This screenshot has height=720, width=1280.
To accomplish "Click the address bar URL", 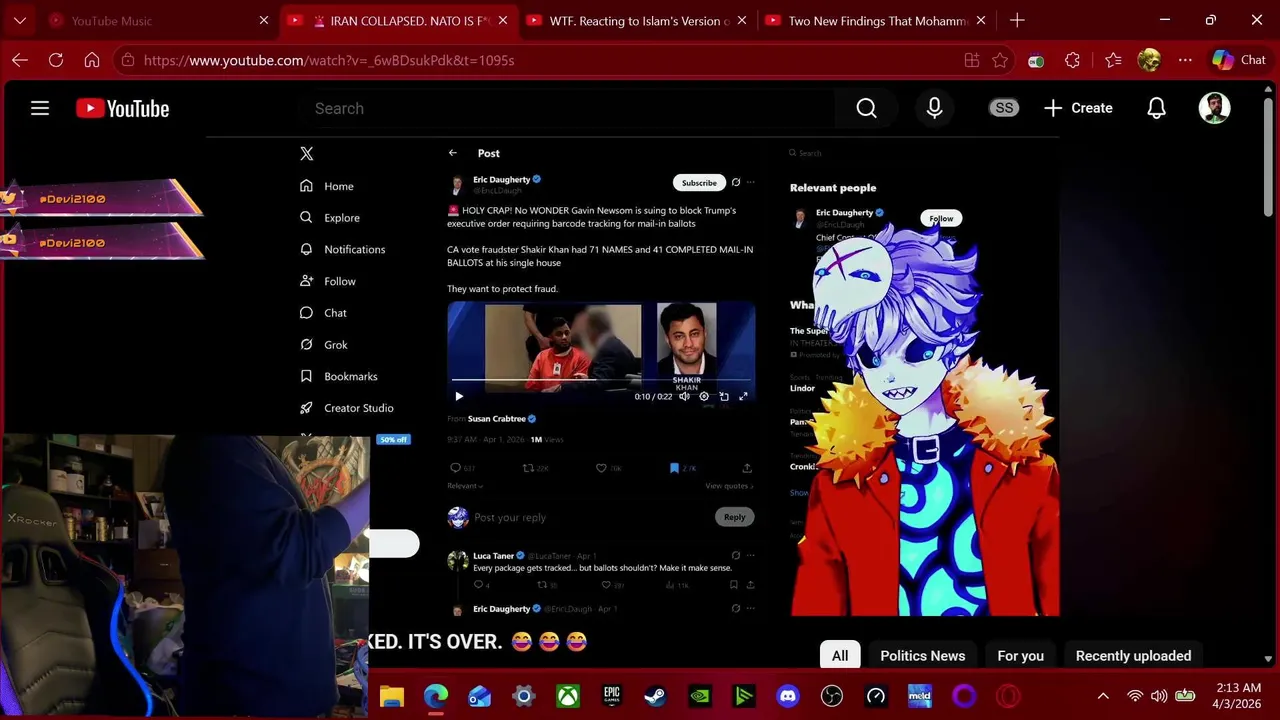I will pos(329,60).
